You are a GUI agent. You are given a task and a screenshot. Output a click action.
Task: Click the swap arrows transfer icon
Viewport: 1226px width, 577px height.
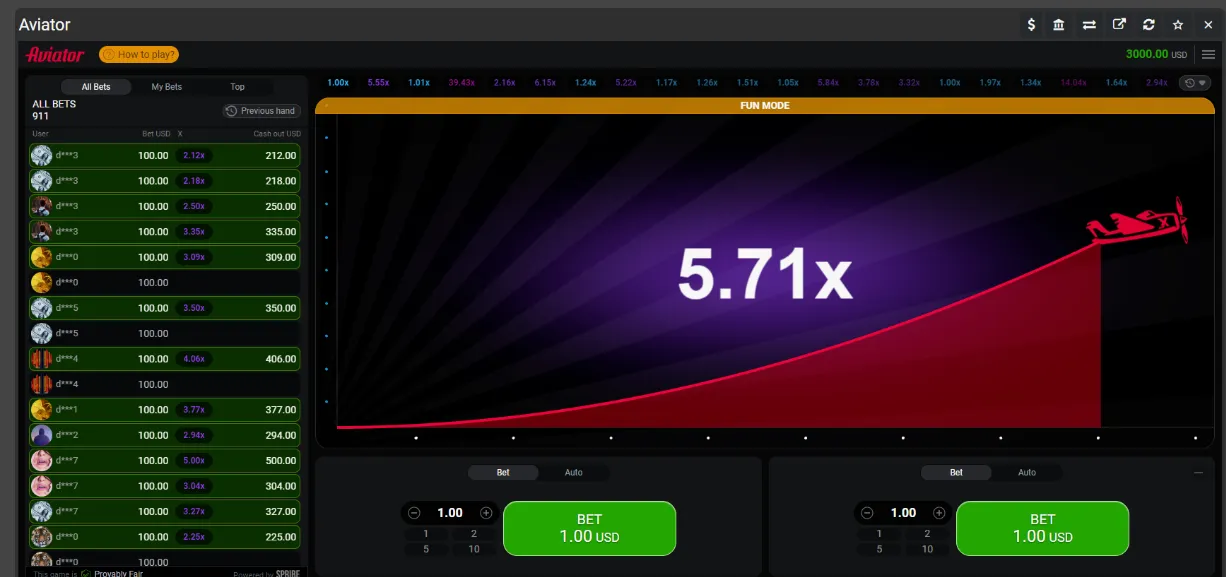1089,25
